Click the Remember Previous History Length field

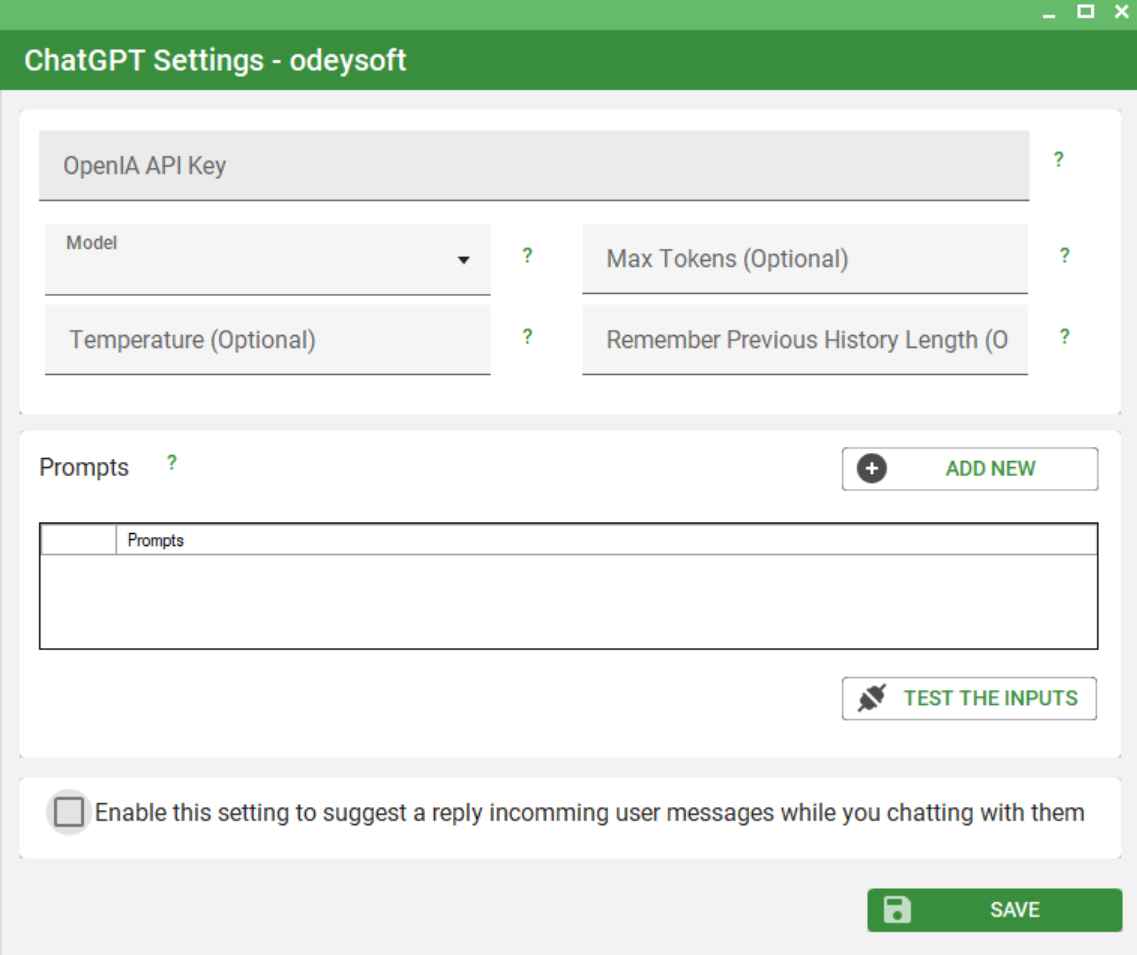pyautogui.click(x=804, y=341)
